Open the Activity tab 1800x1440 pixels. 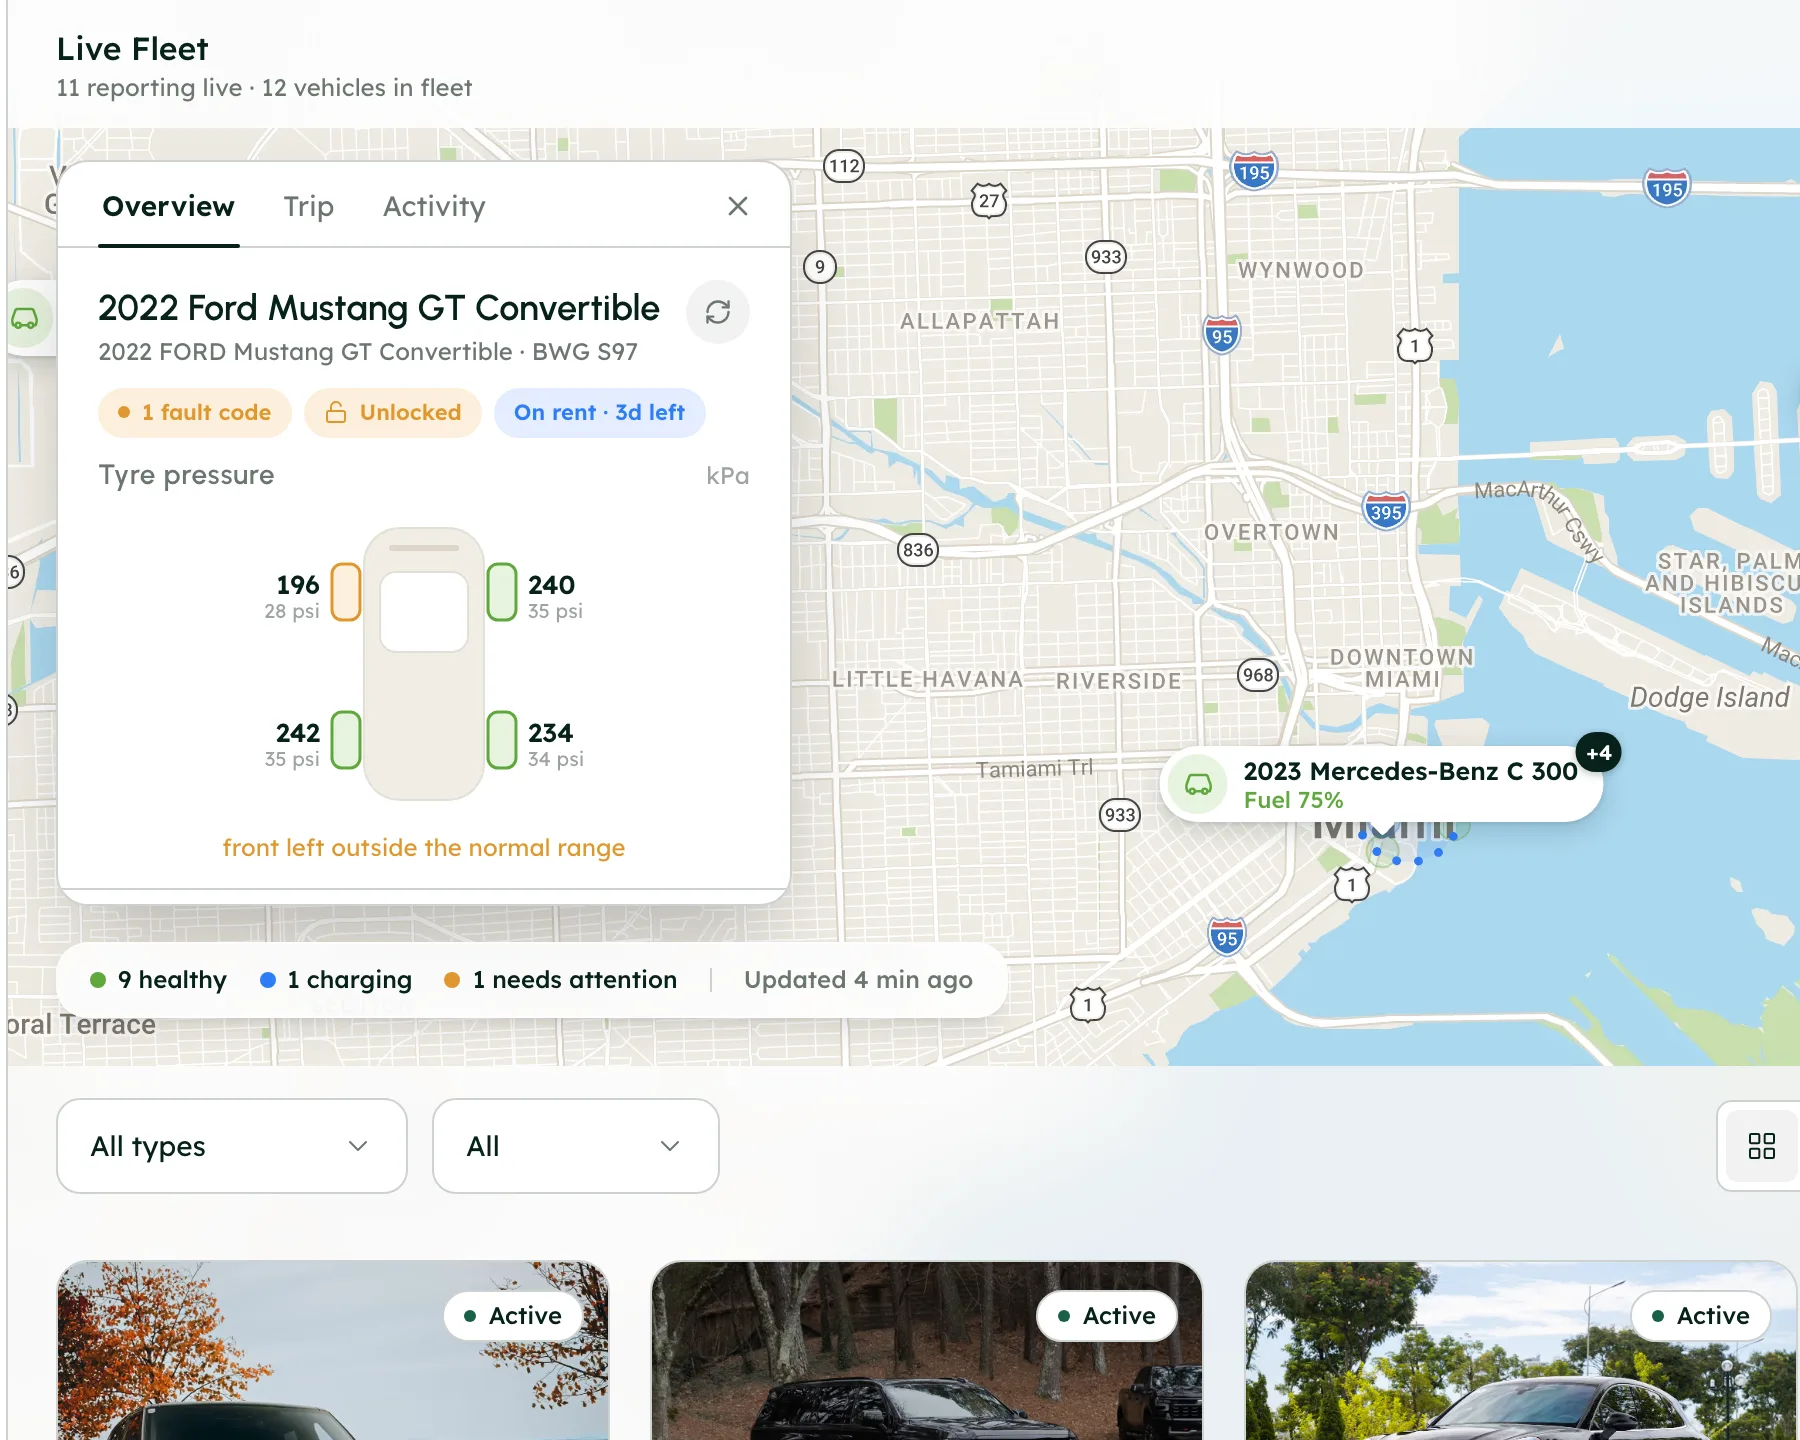tap(434, 206)
